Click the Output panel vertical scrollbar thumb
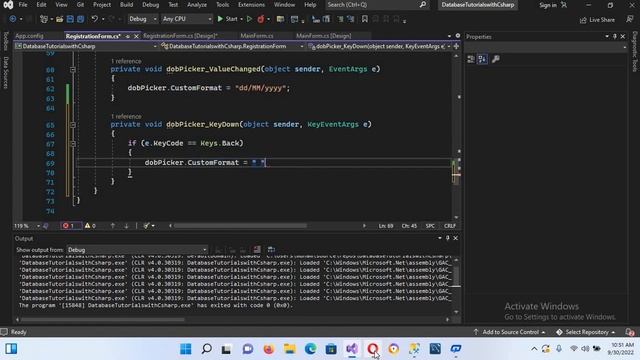This screenshot has height=360, width=640. tap(456, 277)
